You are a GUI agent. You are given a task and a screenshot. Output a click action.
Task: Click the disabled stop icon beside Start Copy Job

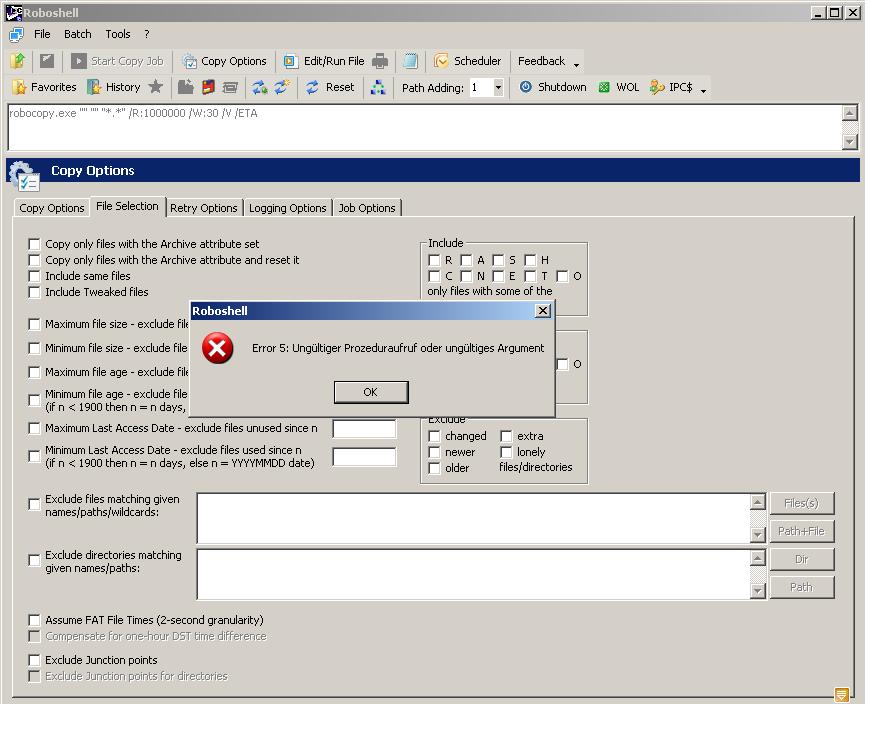[47, 61]
